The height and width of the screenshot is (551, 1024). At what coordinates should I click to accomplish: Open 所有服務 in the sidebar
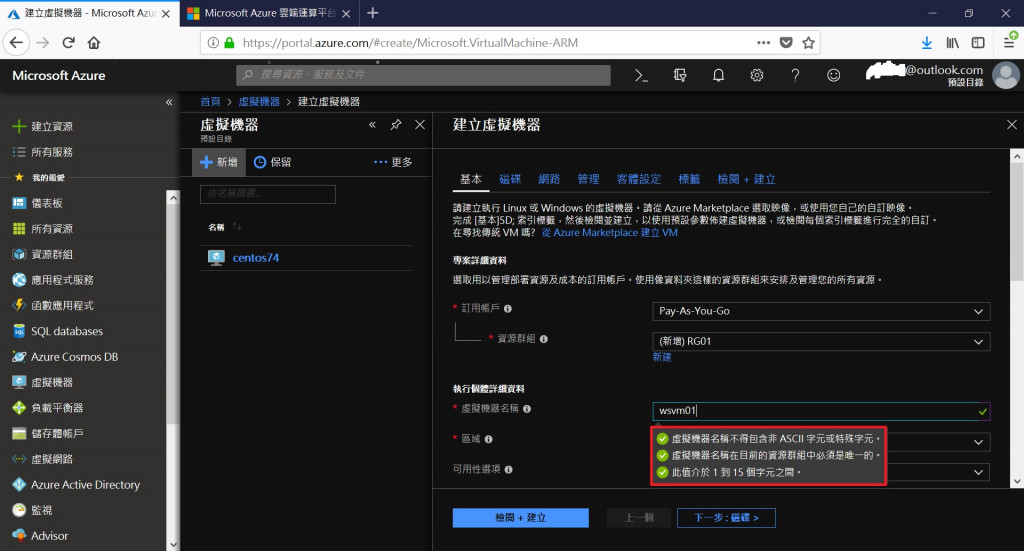43,152
